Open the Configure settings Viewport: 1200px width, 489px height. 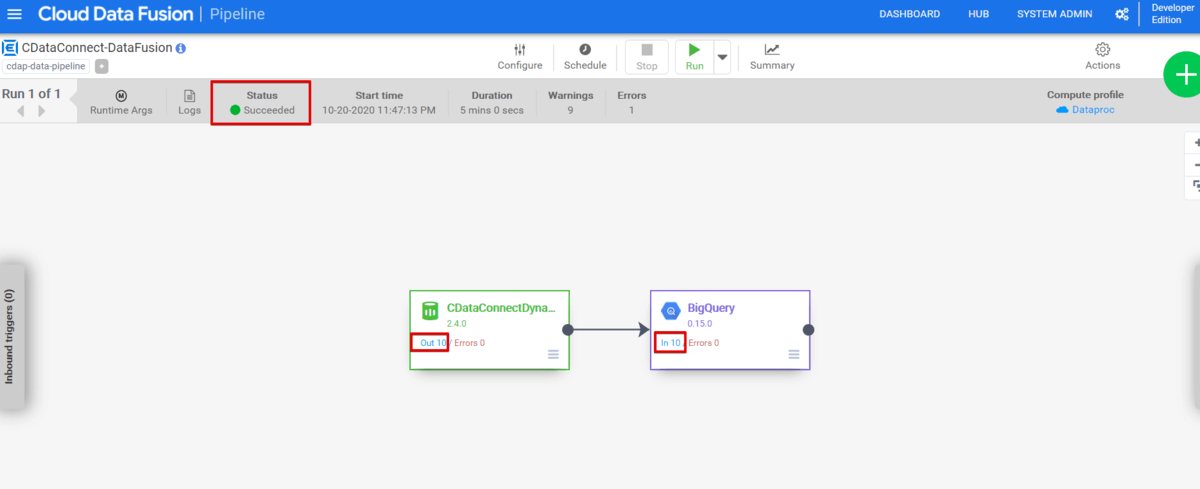(x=520, y=57)
